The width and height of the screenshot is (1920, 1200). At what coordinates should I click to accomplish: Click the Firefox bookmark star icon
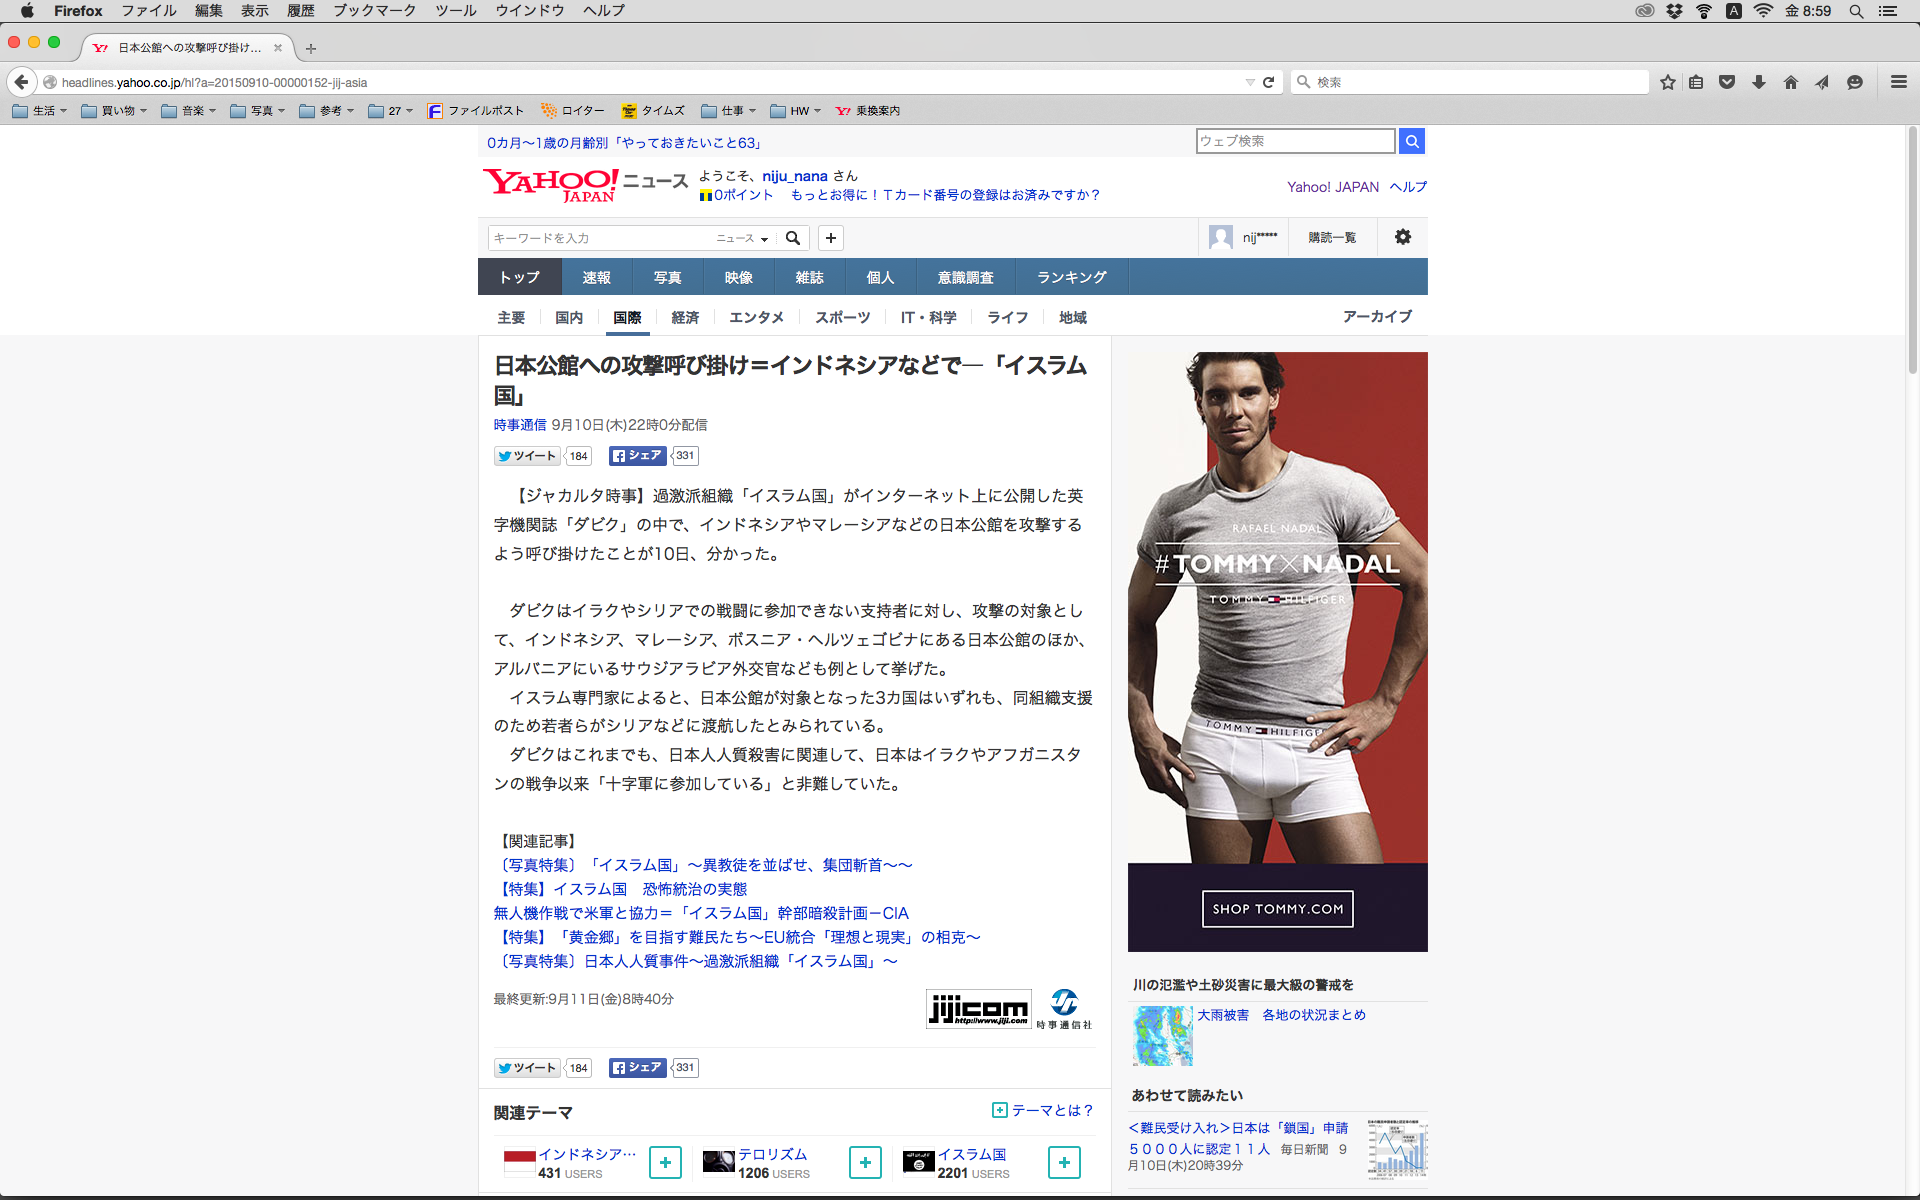(1667, 82)
